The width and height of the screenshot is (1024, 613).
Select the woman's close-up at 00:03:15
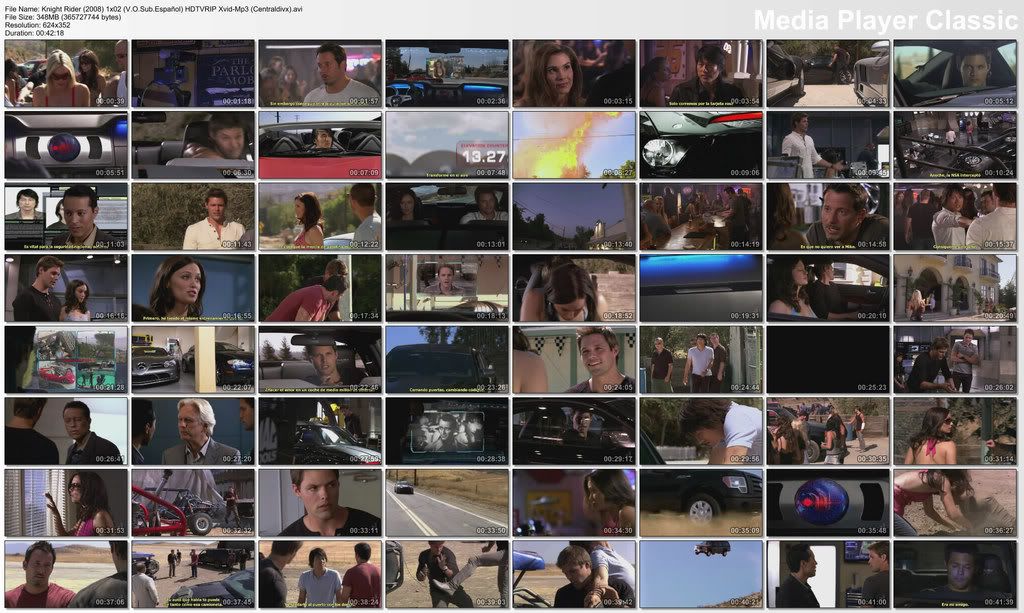point(574,74)
